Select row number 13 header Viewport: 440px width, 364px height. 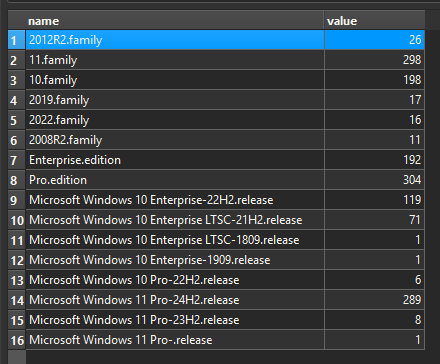pyautogui.click(x=16, y=280)
